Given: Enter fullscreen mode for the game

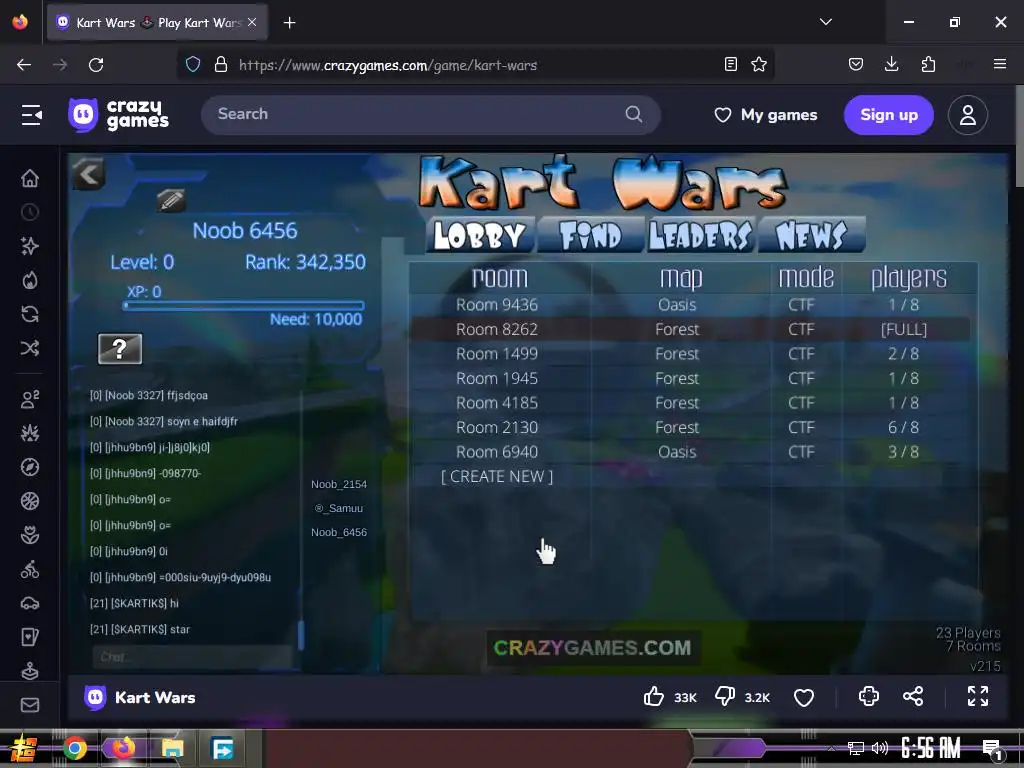Looking at the screenshot, I should 978,696.
